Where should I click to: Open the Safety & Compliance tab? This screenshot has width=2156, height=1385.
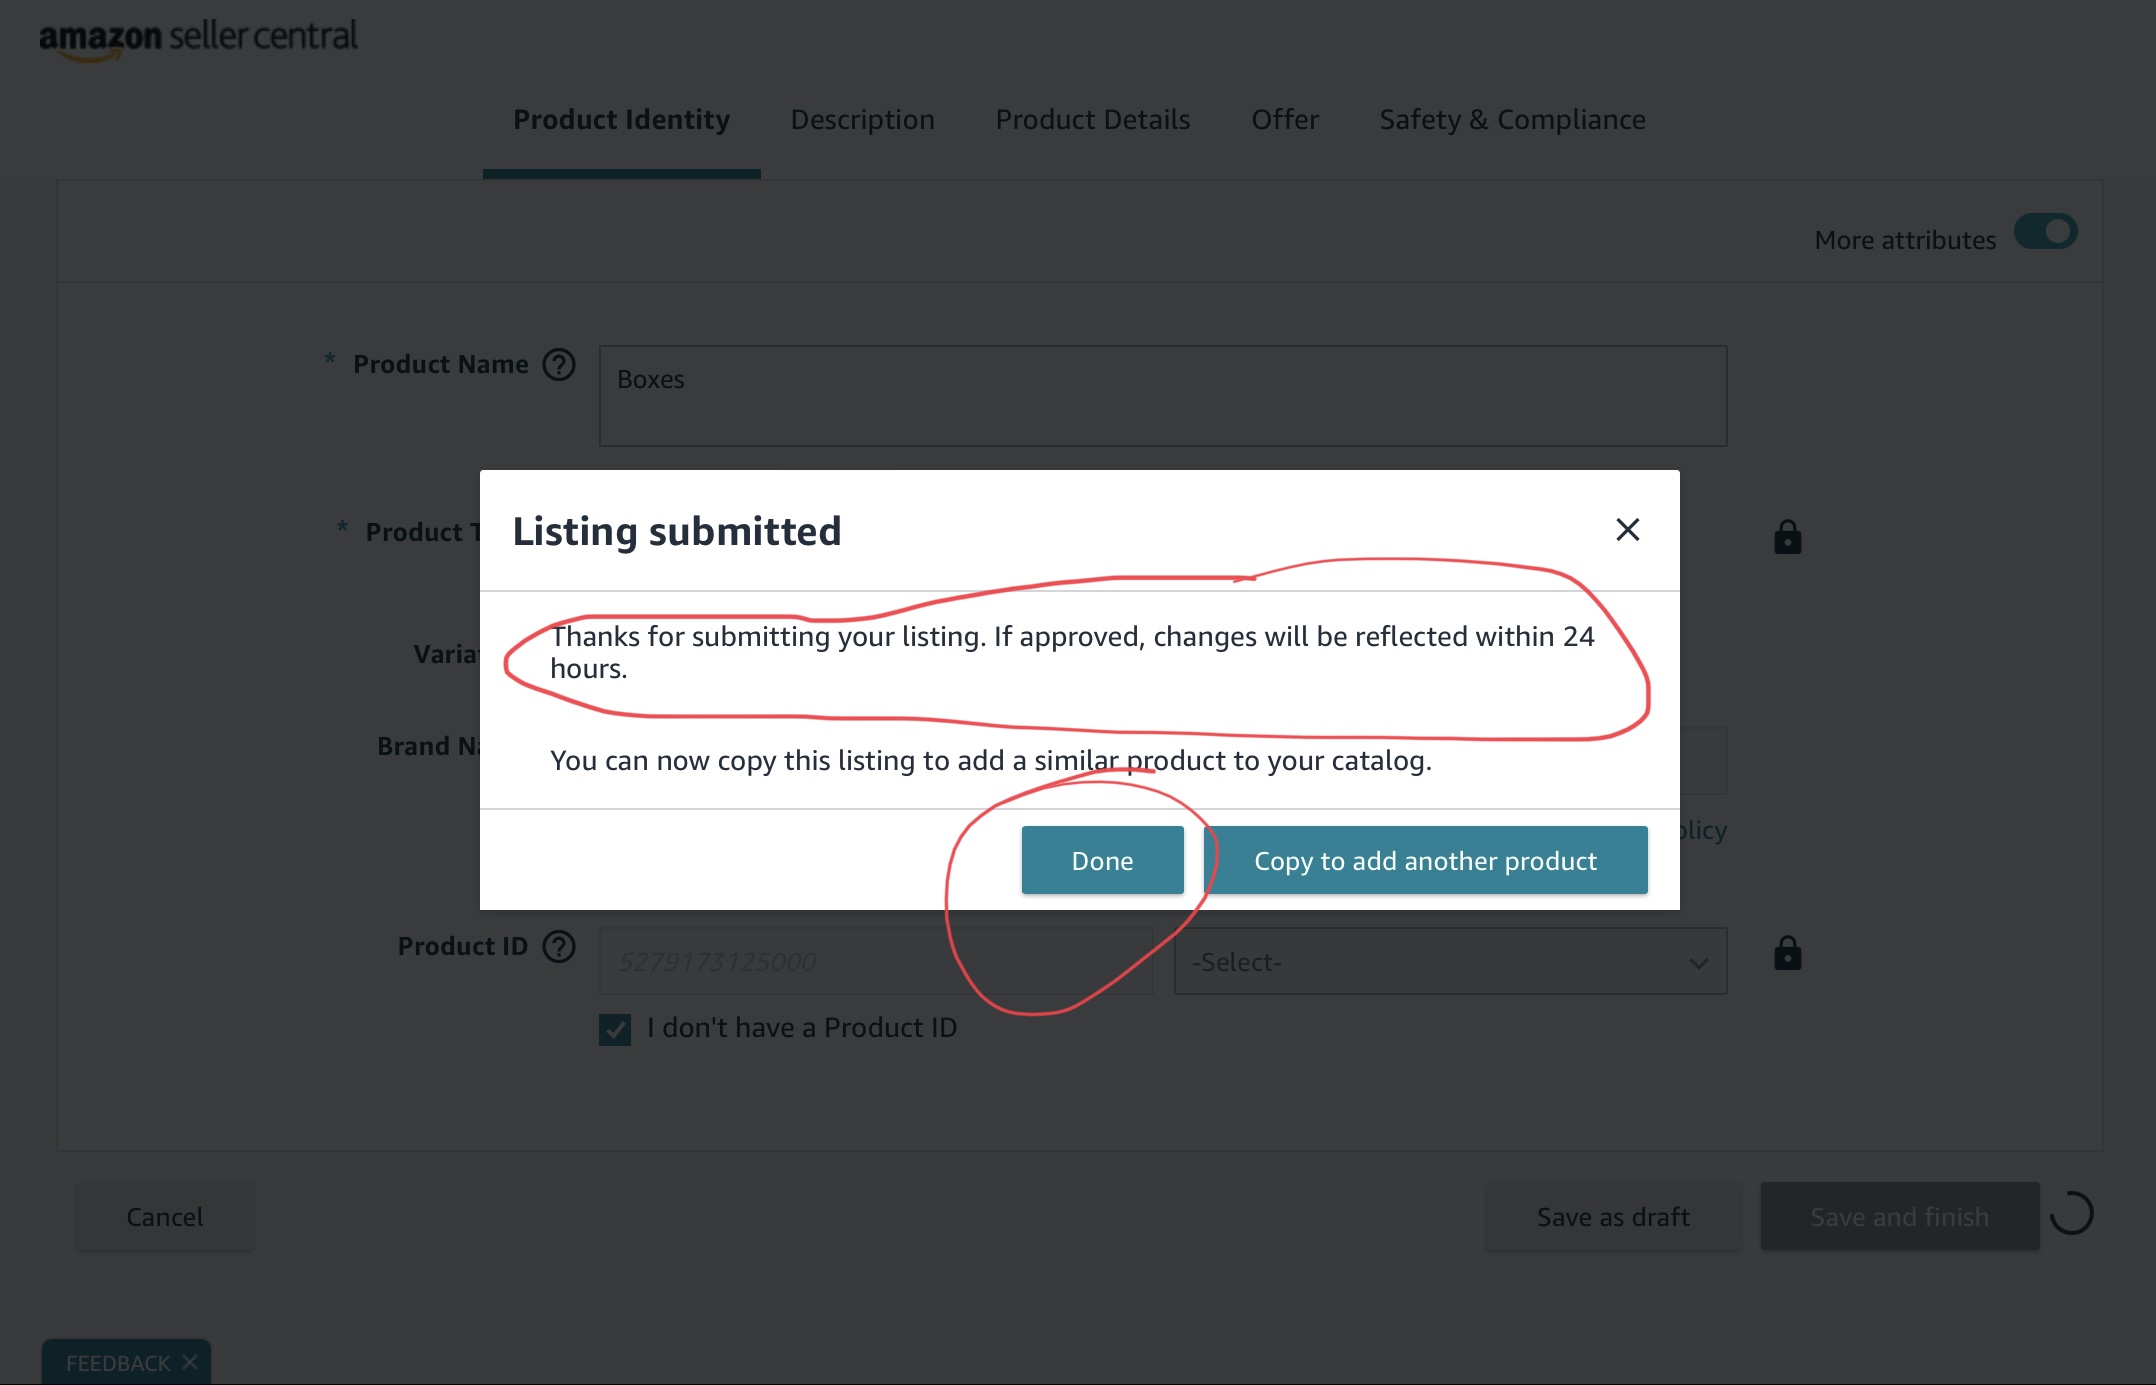pyautogui.click(x=1512, y=120)
